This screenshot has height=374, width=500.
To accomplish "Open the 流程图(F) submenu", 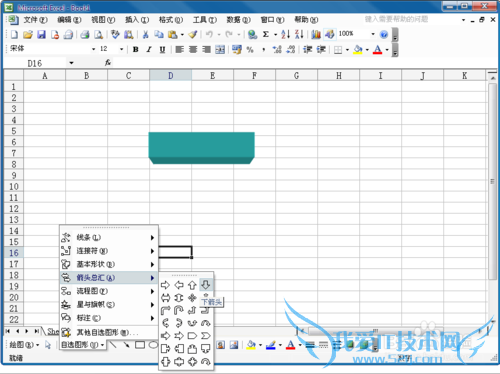I will coord(109,291).
